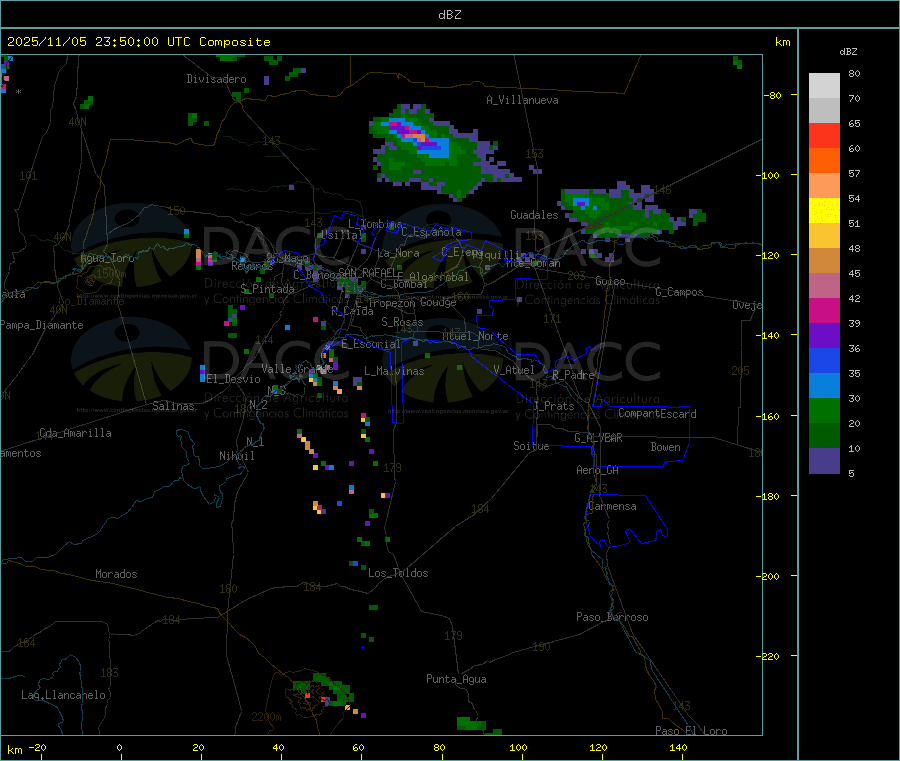The height and width of the screenshot is (761, 900).
Task: Click the Agua_Toro map label
Action: [x=107, y=258]
